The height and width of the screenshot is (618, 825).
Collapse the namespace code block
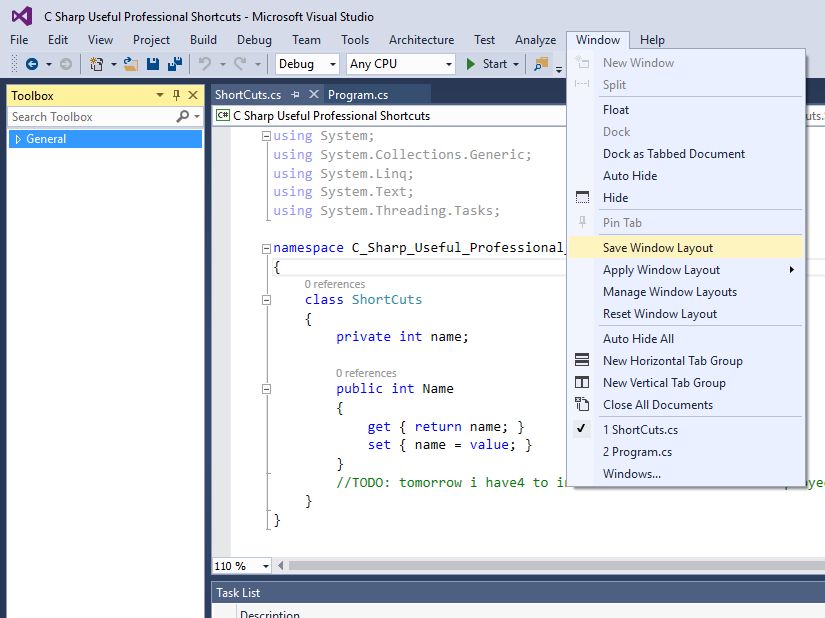(266, 248)
